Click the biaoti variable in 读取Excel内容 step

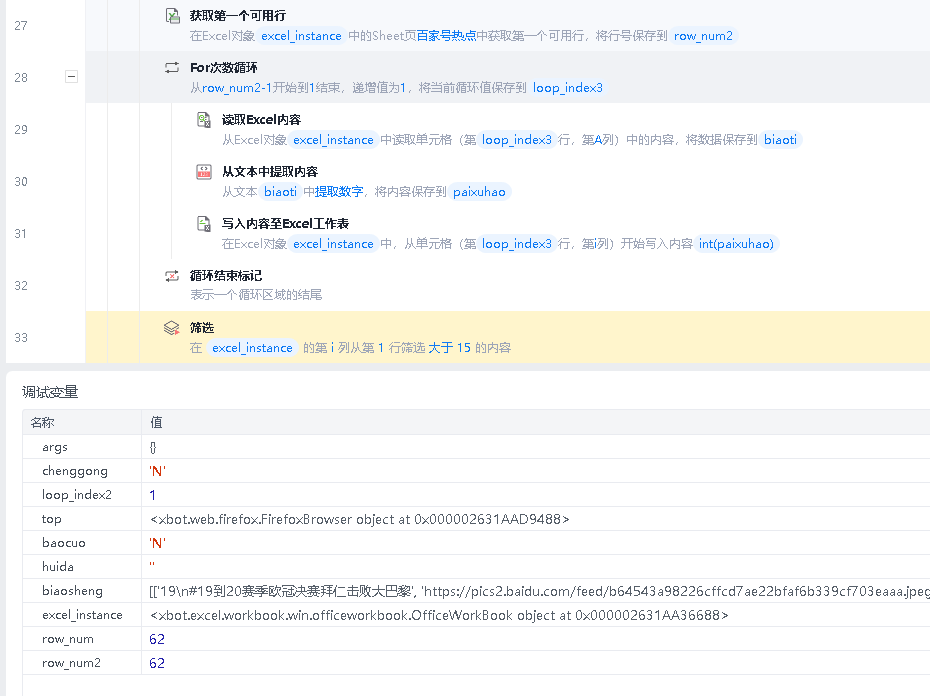click(780, 140)
